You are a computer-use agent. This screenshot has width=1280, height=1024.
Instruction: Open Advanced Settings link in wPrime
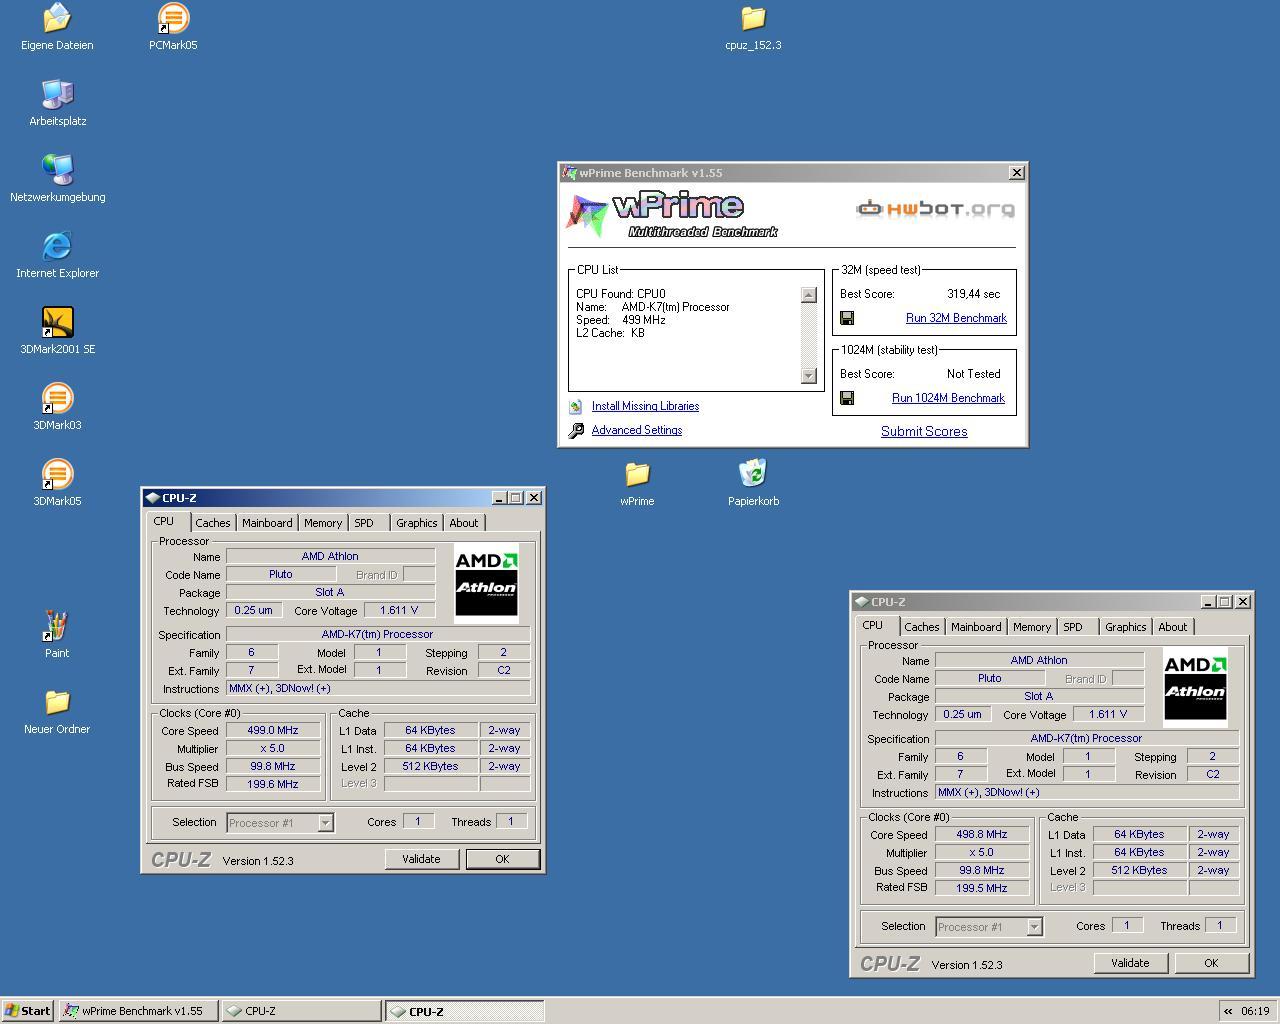pos(637,430)
